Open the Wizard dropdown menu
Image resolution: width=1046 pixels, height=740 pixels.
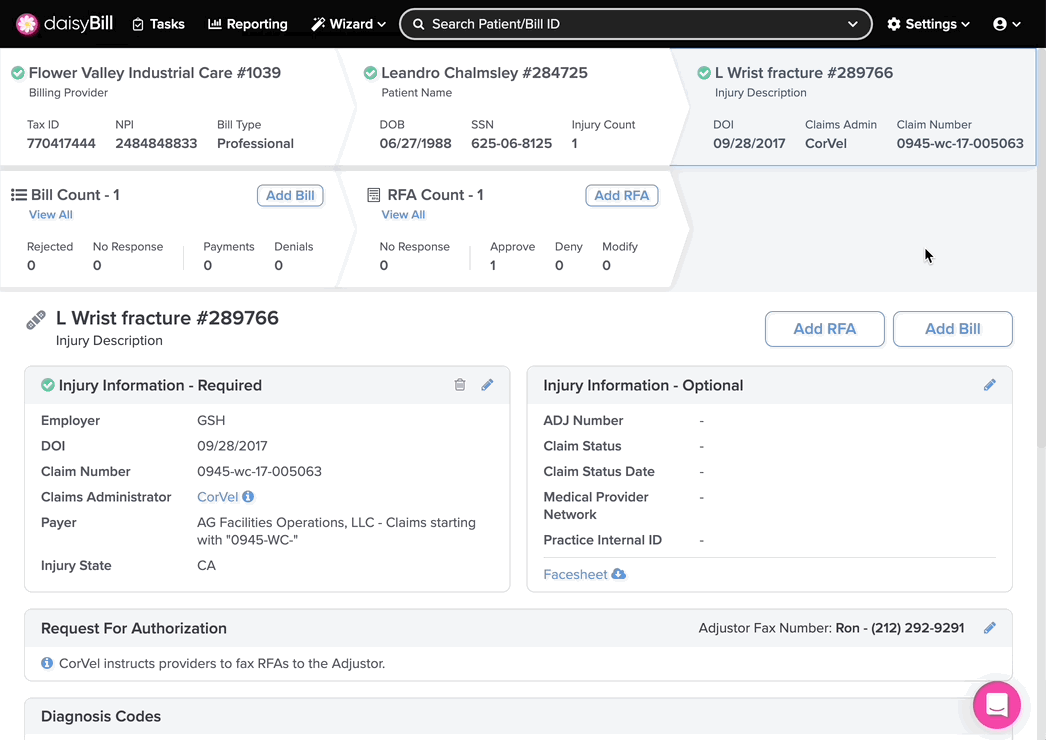(x=348, y=24)
